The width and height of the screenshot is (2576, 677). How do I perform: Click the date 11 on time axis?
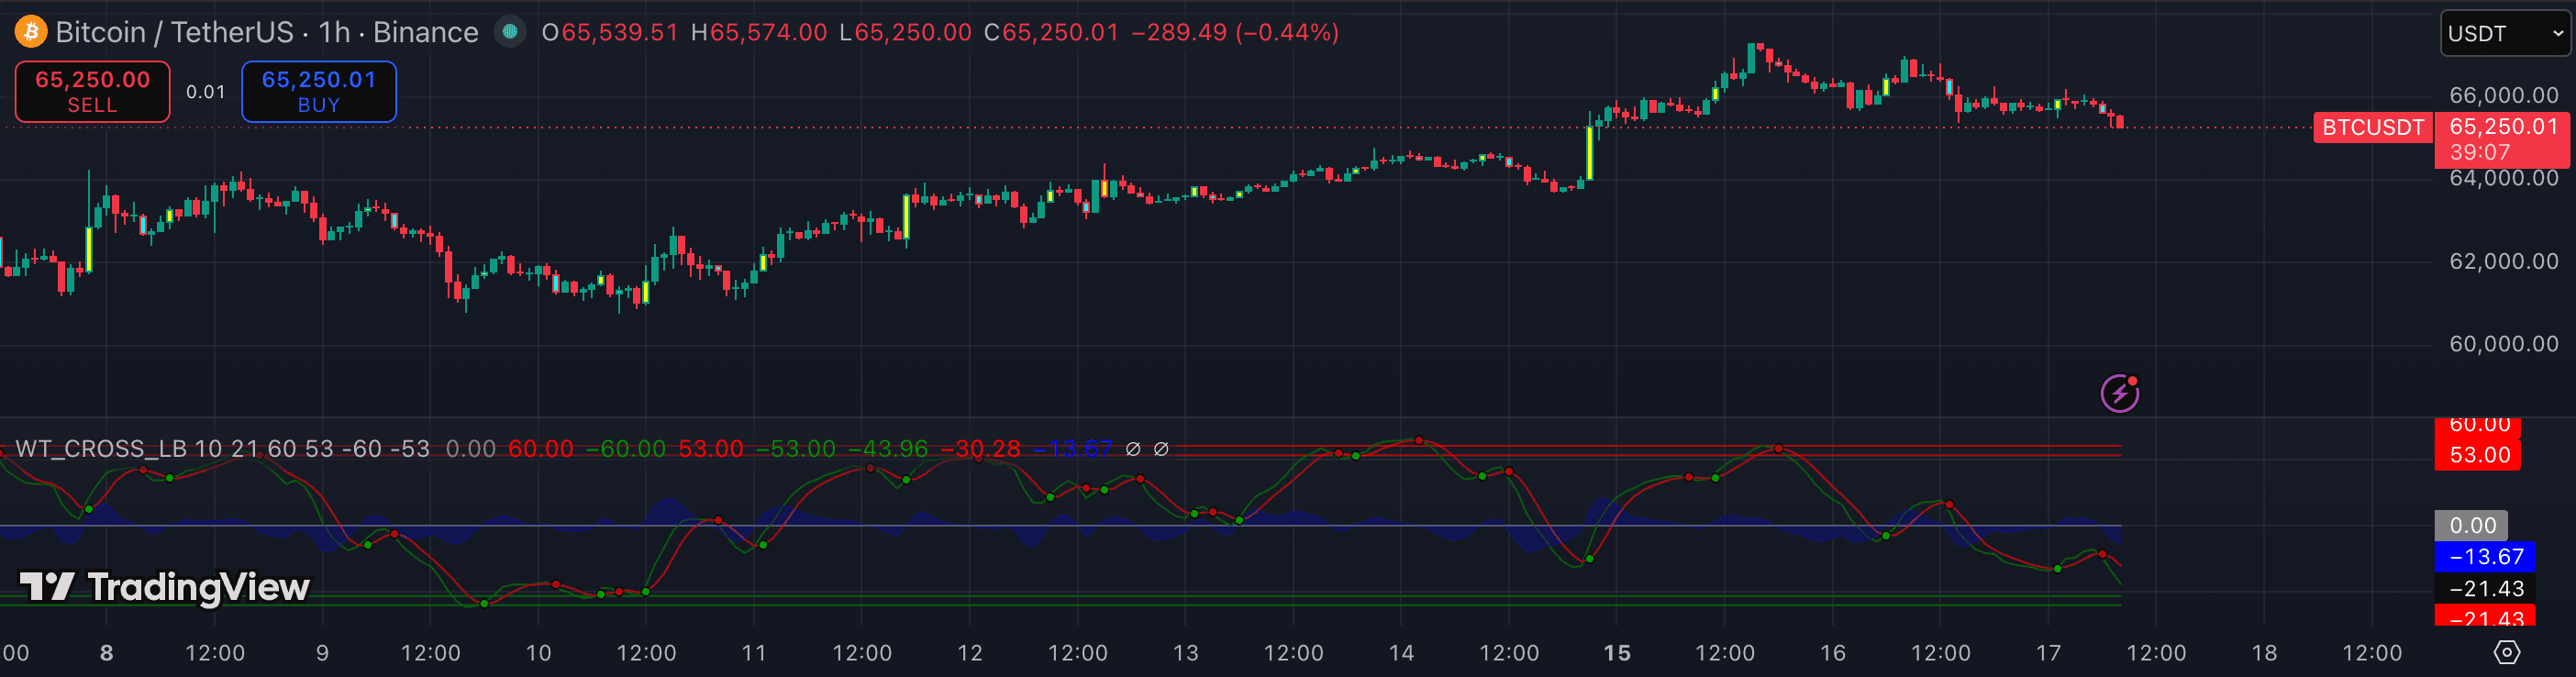click(754, 653)
